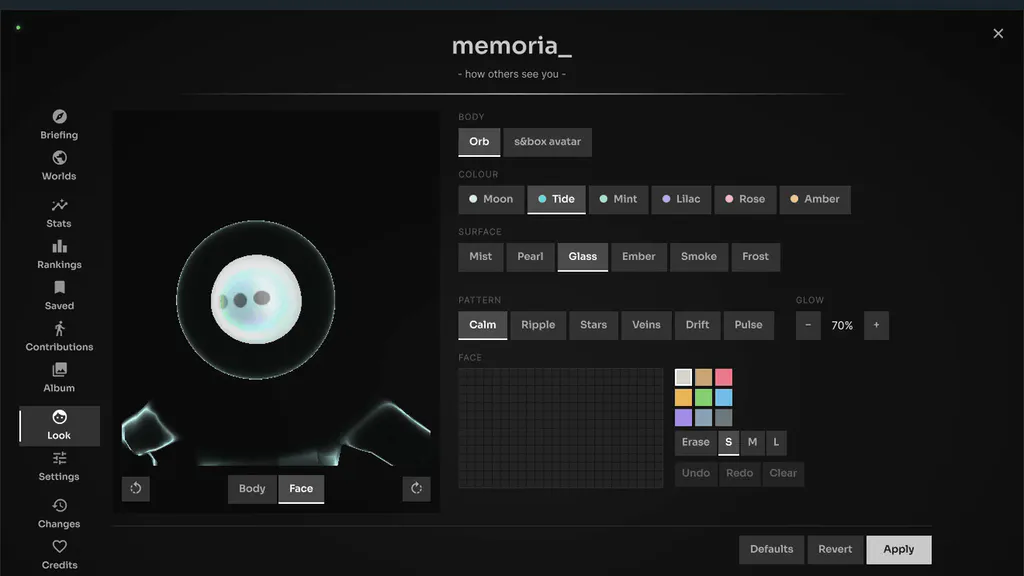Choose the Frost surface option
Image resolution: width=1024 pixels, height=576 pixels.
pyautogui.click(x=756, y=257)
